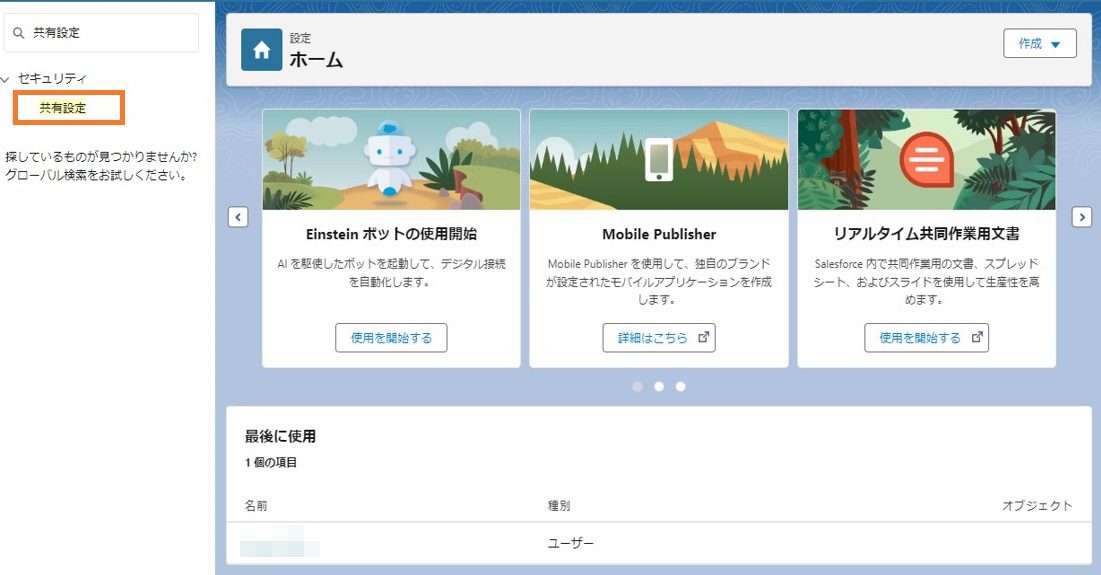Click the Einstein bot illustration

(x=391, y=159)
